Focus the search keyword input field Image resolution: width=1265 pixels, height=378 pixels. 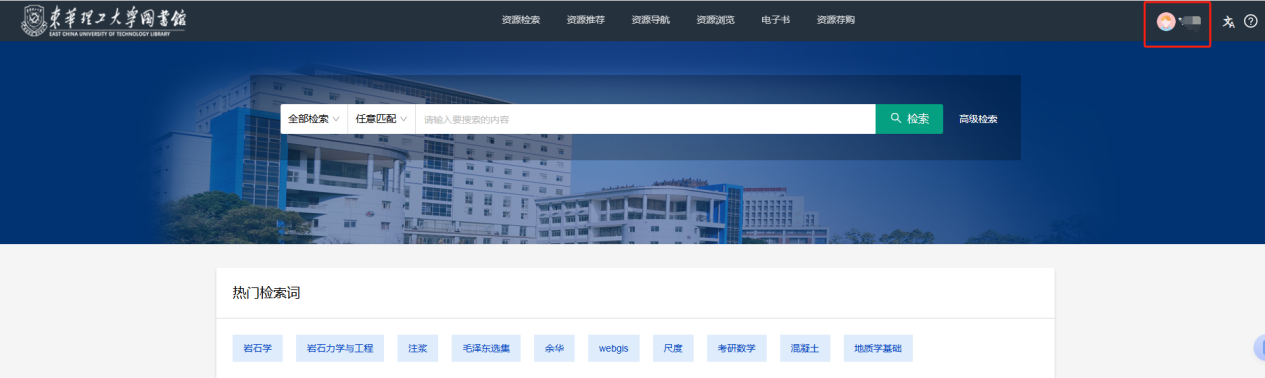click(x=645, y=119)
